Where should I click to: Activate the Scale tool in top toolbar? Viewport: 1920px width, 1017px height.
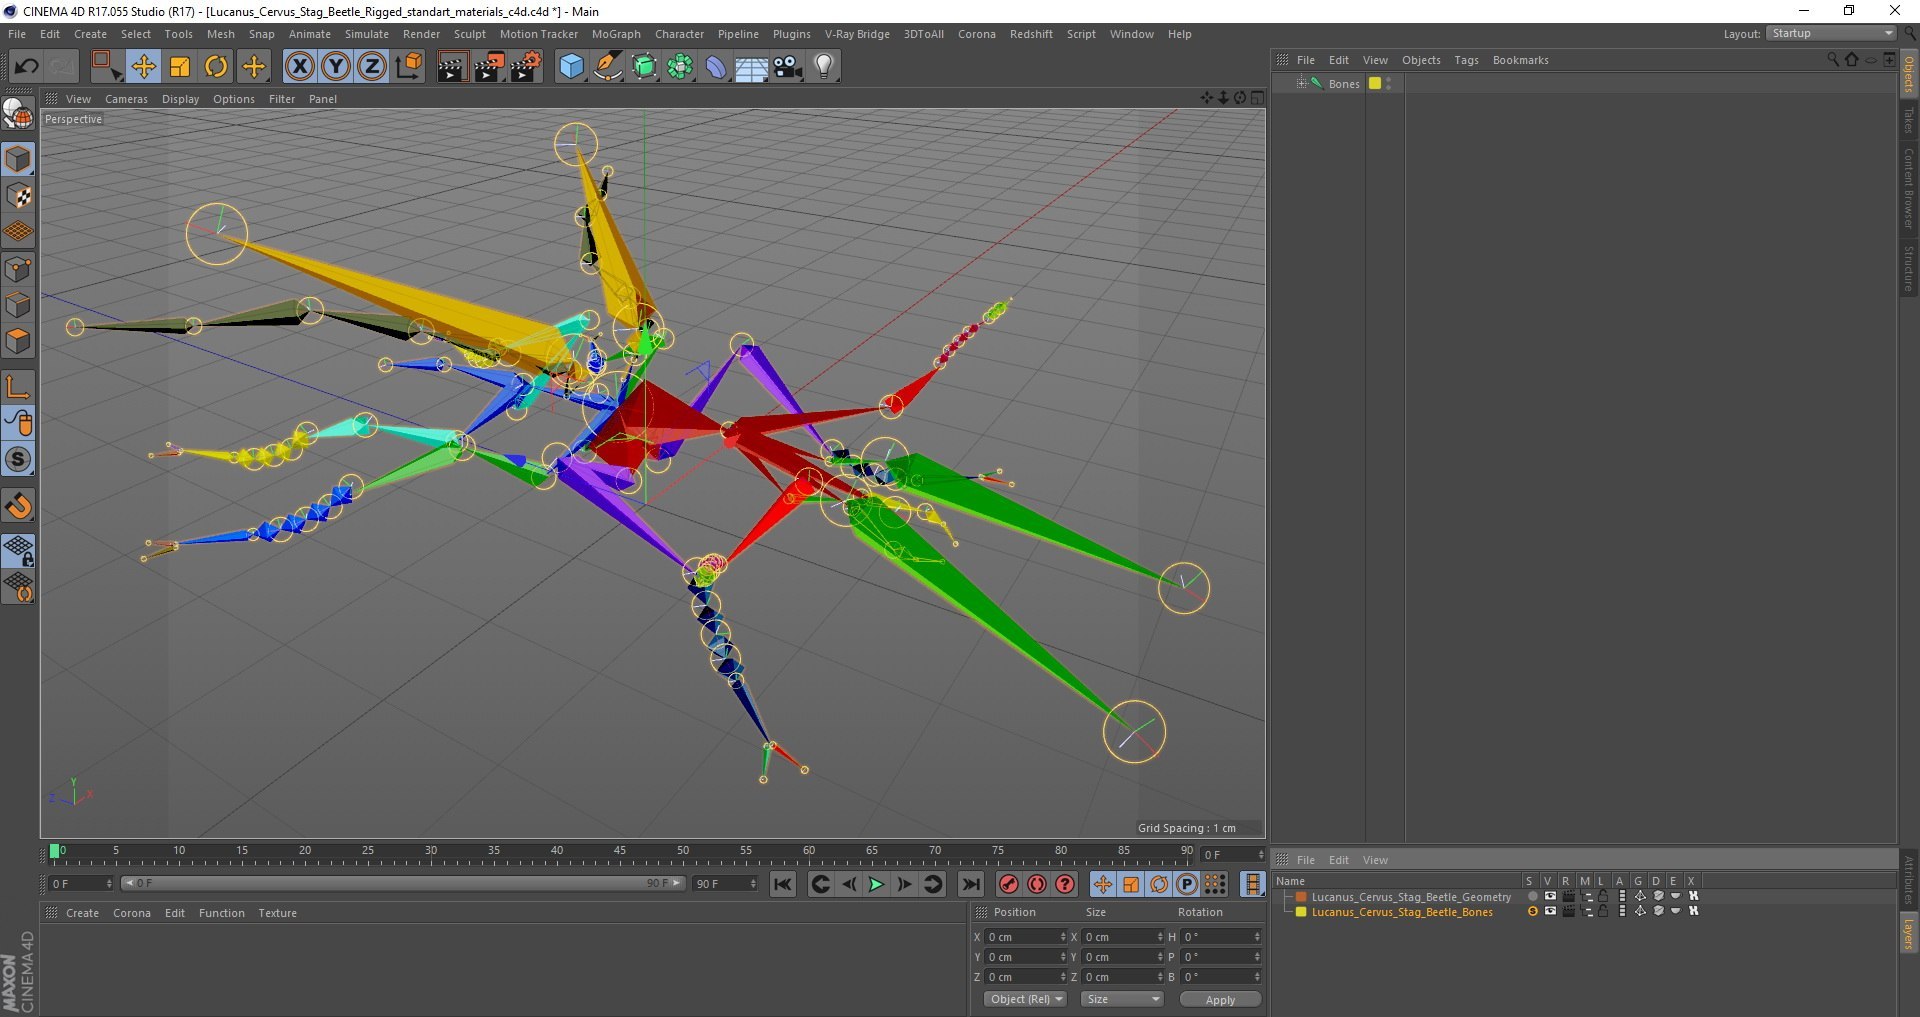point(180,66)
